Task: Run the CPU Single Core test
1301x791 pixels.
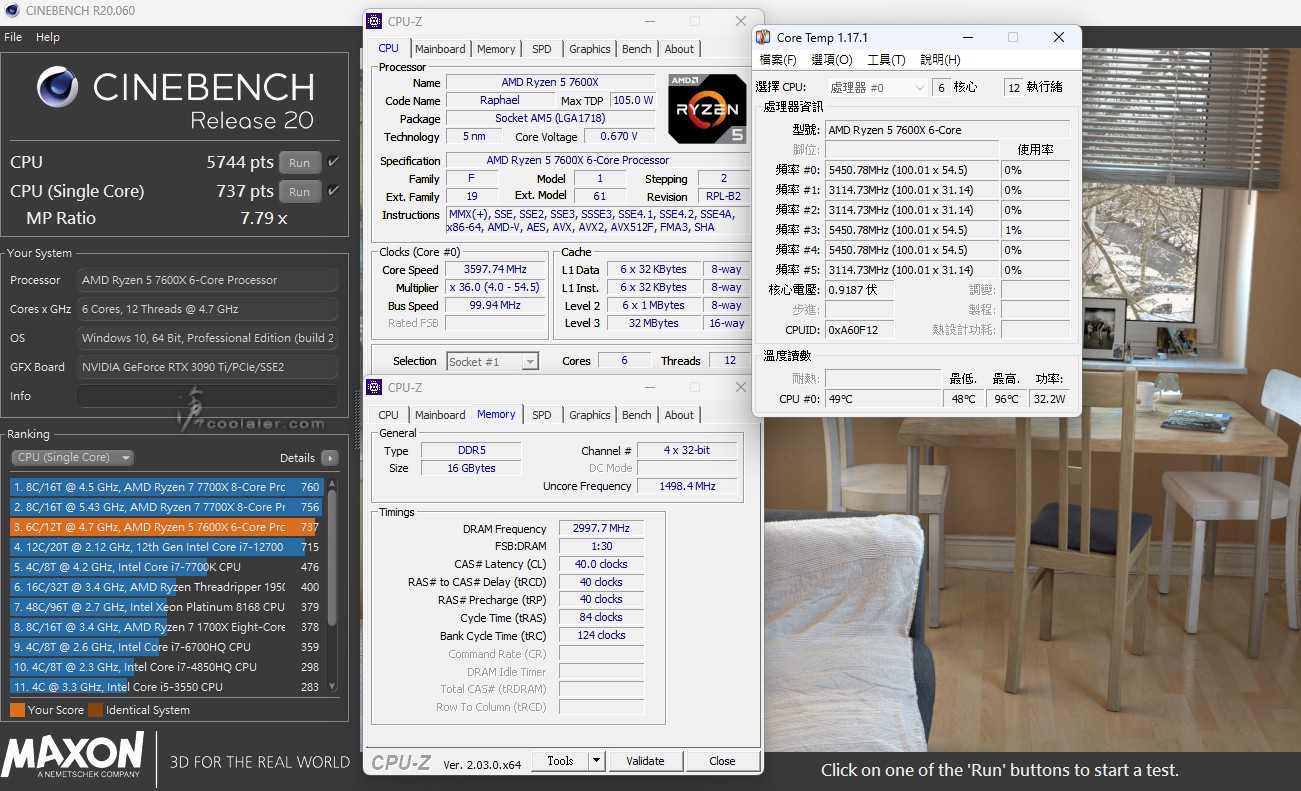Action: [x=300, y=191]
